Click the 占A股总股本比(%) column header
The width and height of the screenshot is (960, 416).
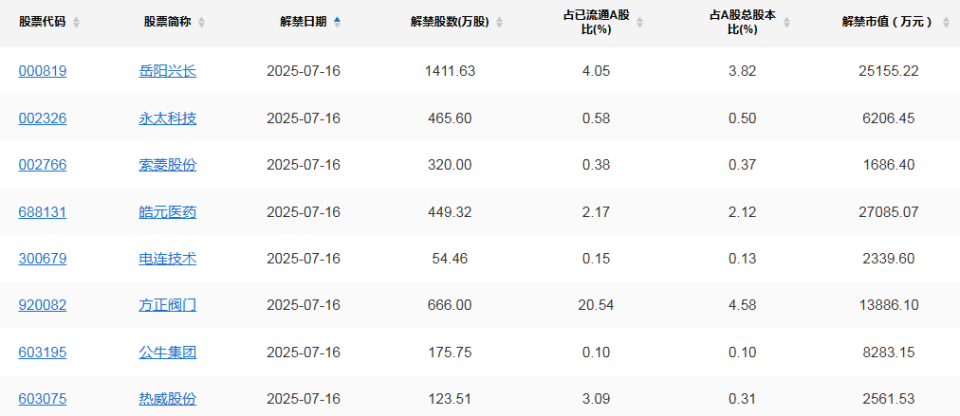(x=742, y=22)
